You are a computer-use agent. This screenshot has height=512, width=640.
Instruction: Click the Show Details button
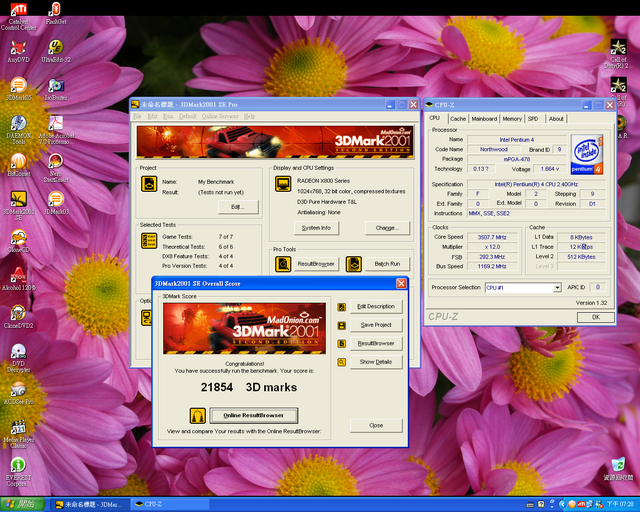pyautogui.click(x=376, y=362)
